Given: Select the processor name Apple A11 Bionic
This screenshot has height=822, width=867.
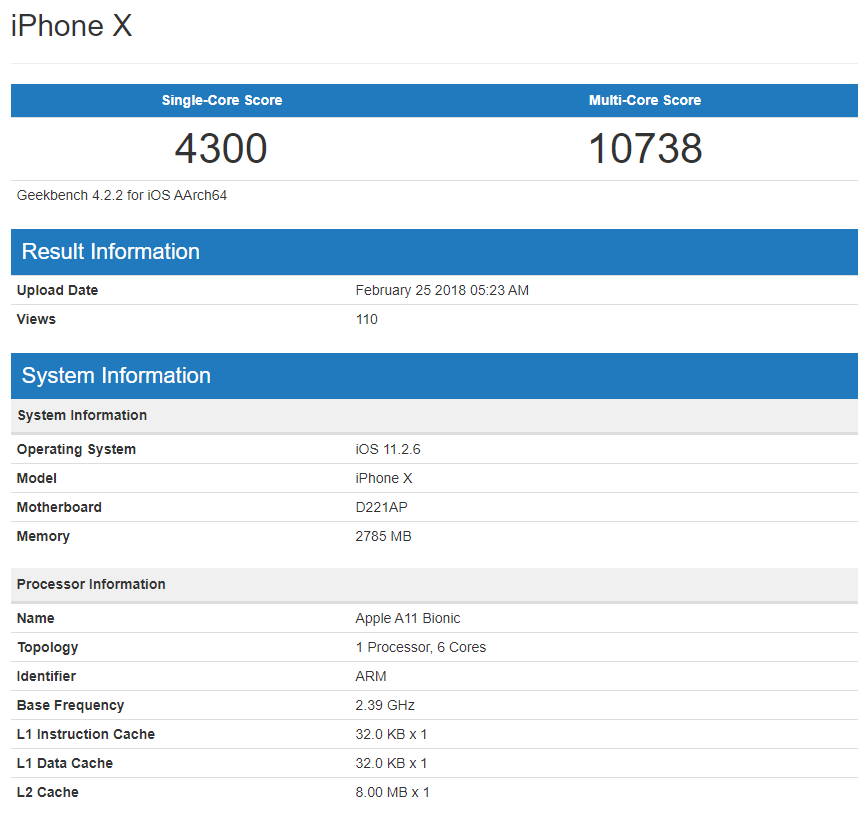Looking at the screenshot, I should click(x=408, y=618).
